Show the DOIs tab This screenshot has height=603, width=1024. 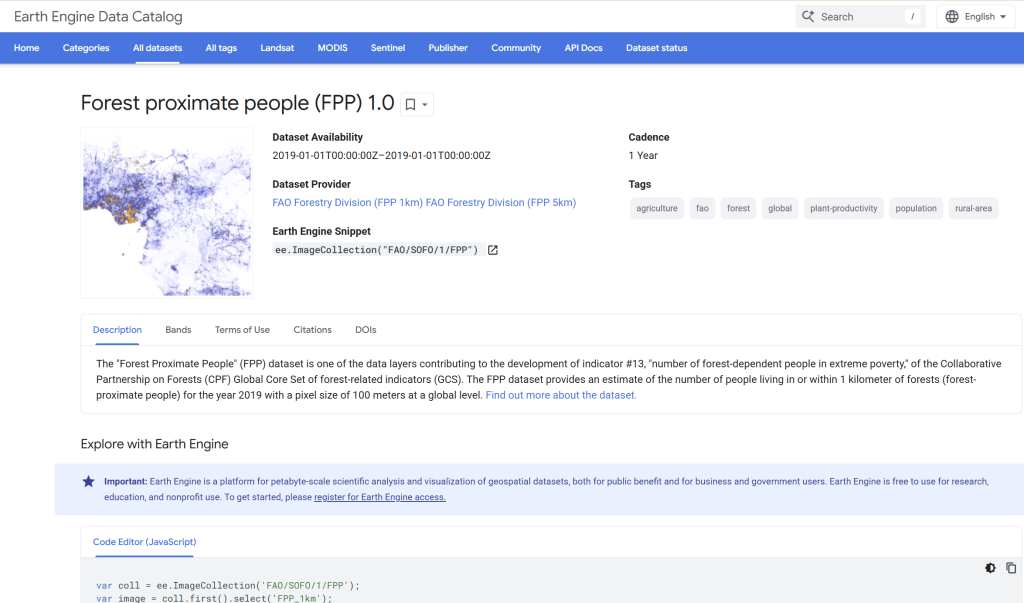pos(366,330)
